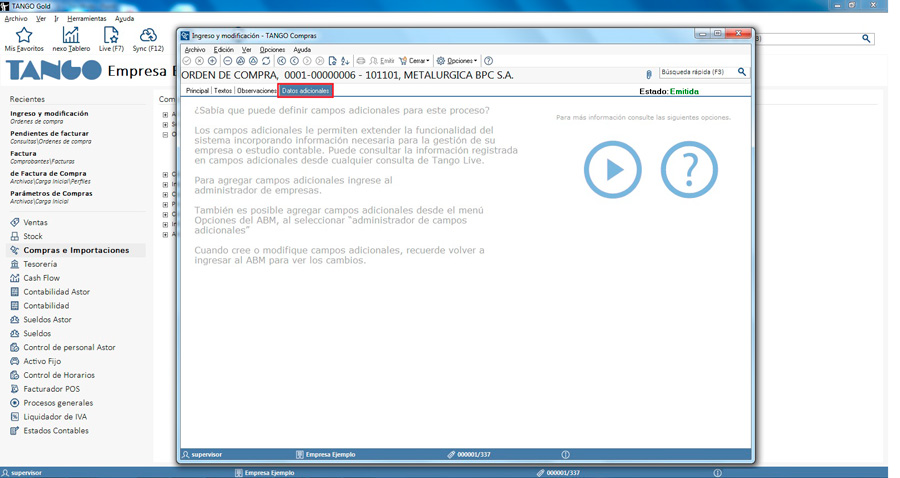The width and height of the screenshot is (900, 478).
Task: Click info icon in dialog status bar
Action: click(x=565, y=454)
